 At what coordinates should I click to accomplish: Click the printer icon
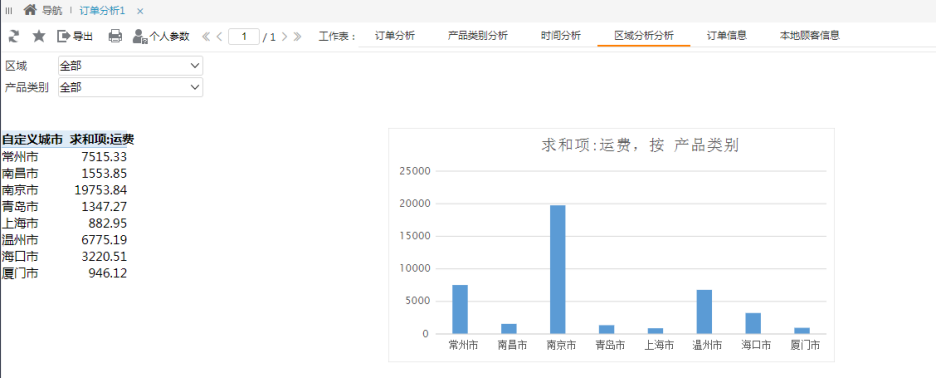tap(115, 36)
